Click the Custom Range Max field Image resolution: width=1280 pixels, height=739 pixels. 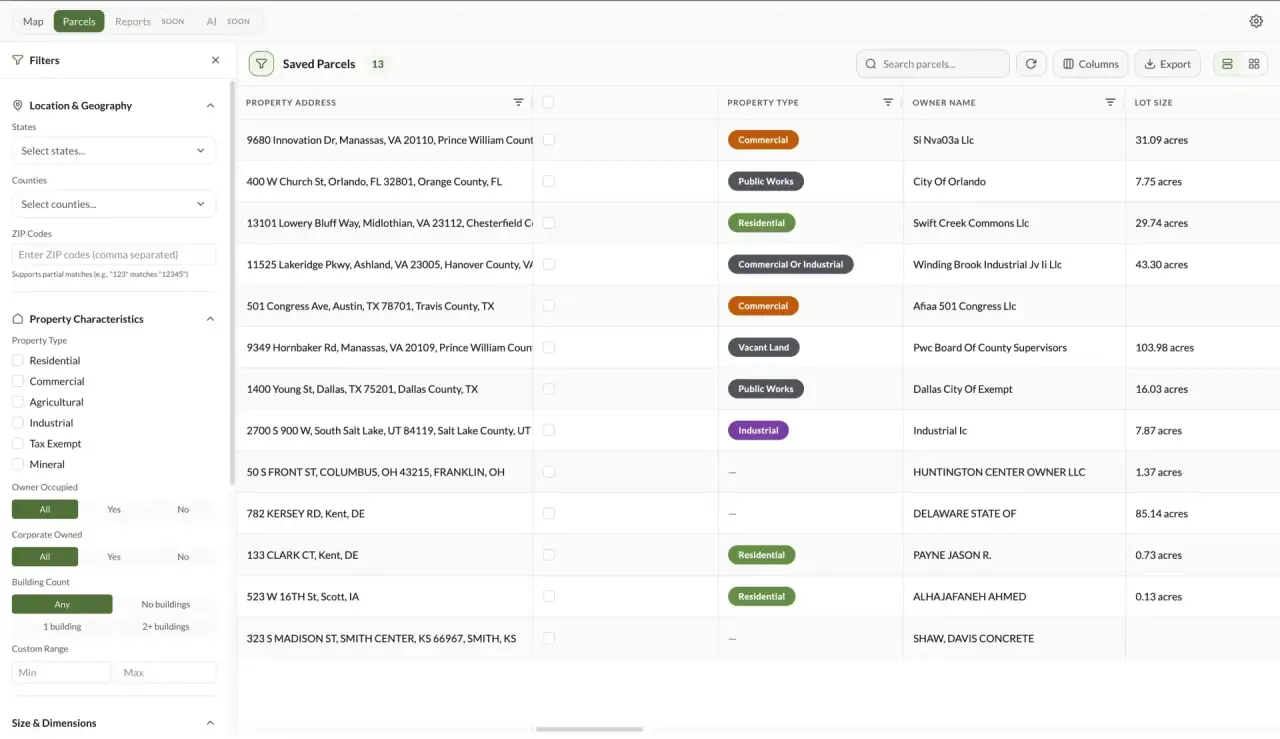pos(166,673)
